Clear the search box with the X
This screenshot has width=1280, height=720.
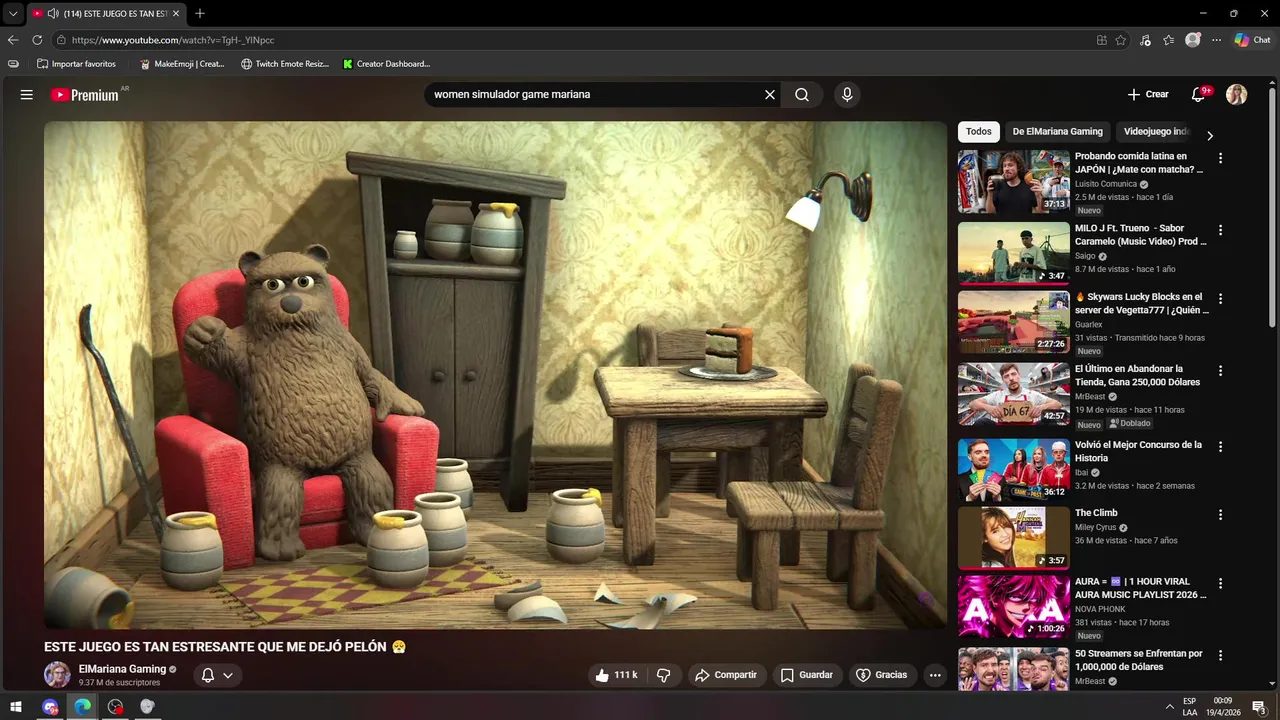[770, 95]
